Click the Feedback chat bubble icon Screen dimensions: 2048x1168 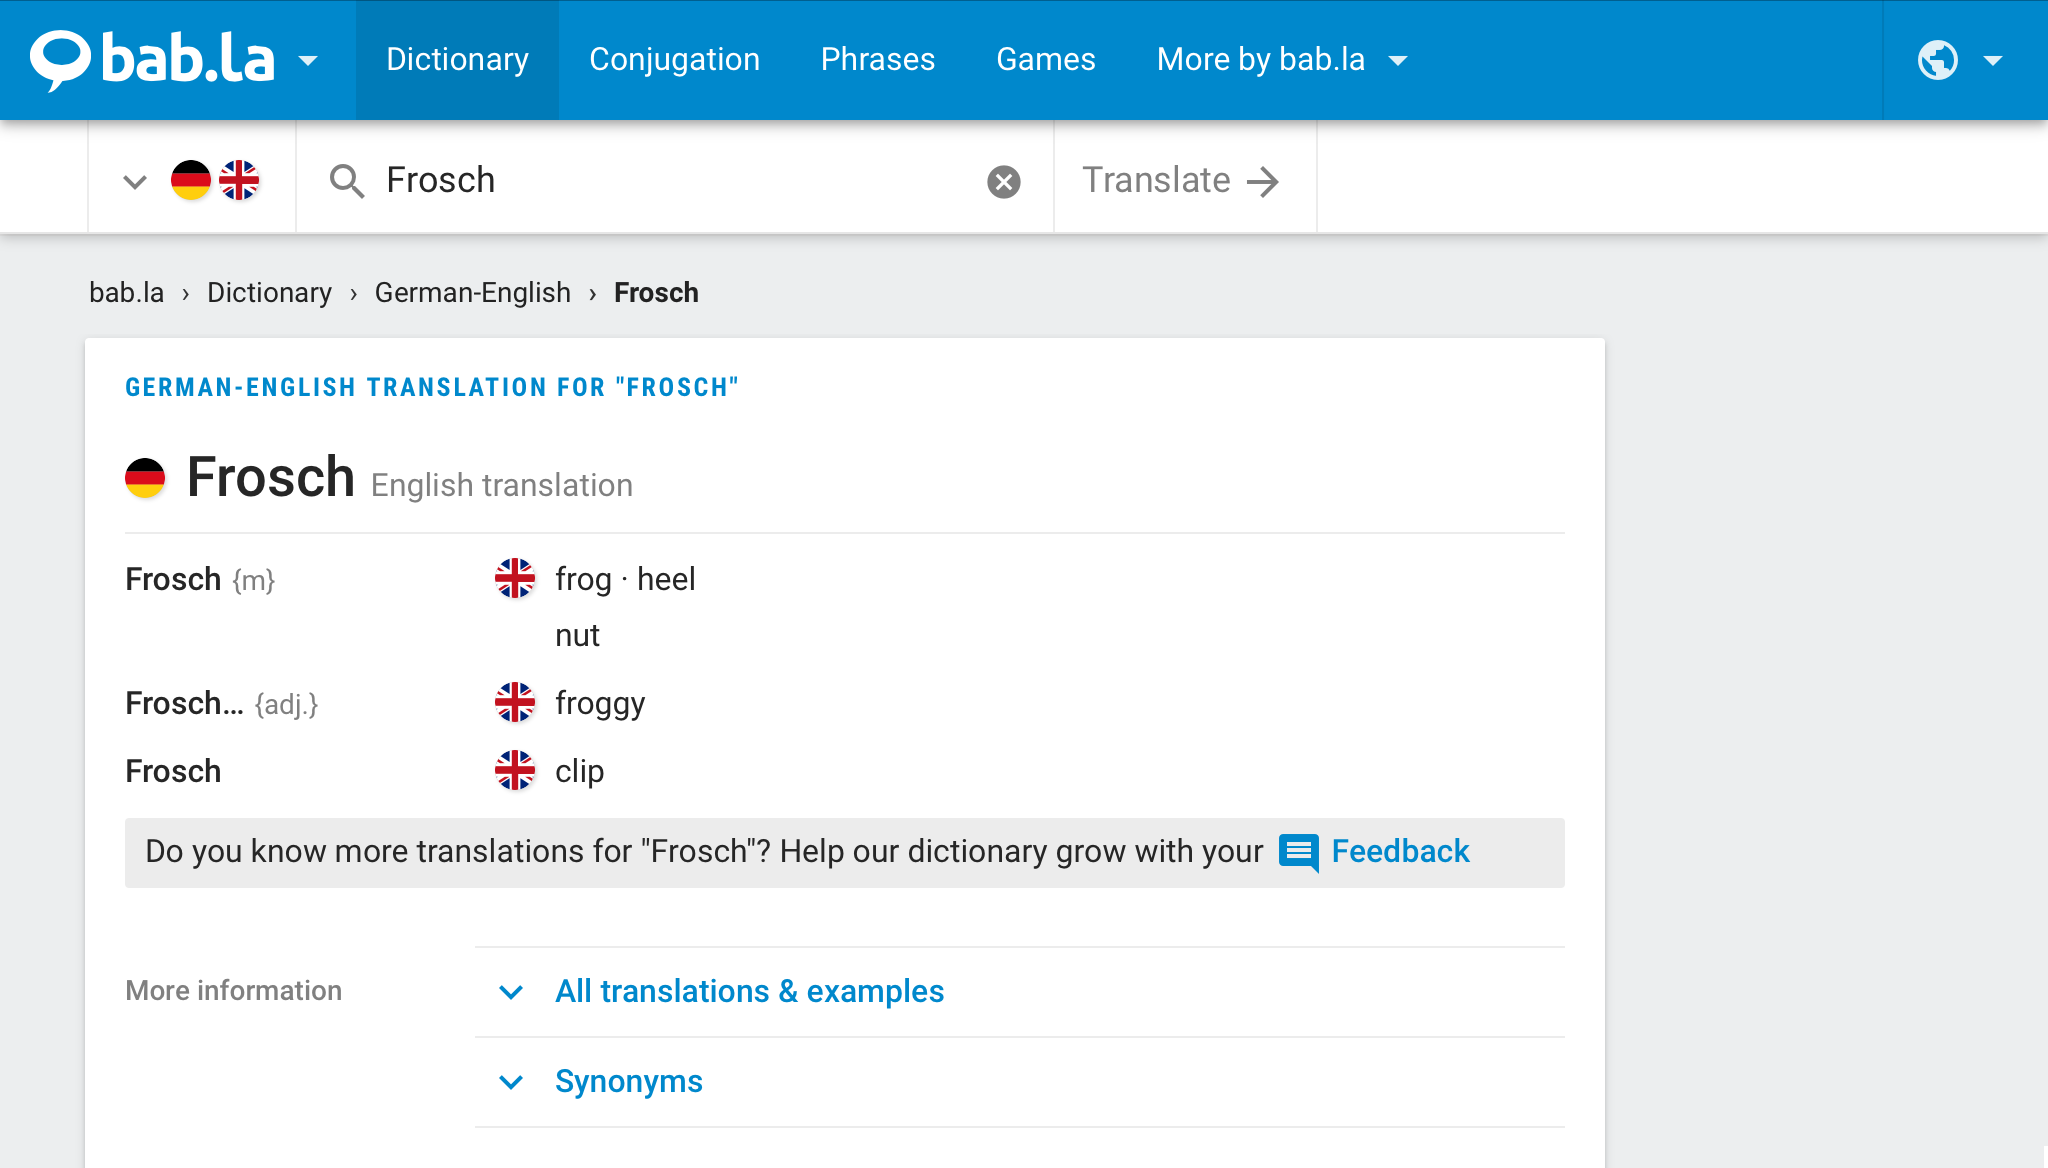pos(1299,852)
